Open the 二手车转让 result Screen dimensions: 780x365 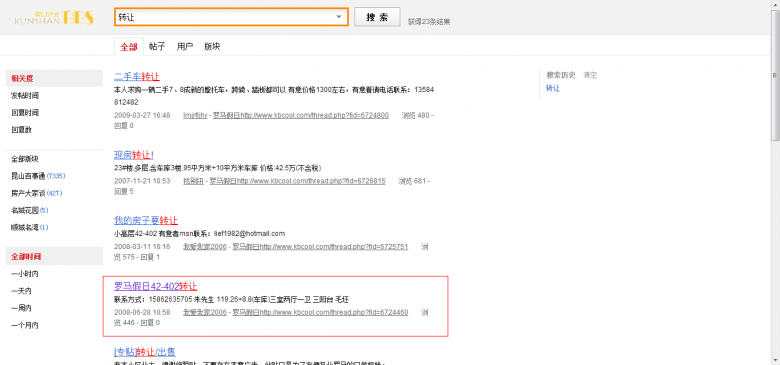[137, 77]
